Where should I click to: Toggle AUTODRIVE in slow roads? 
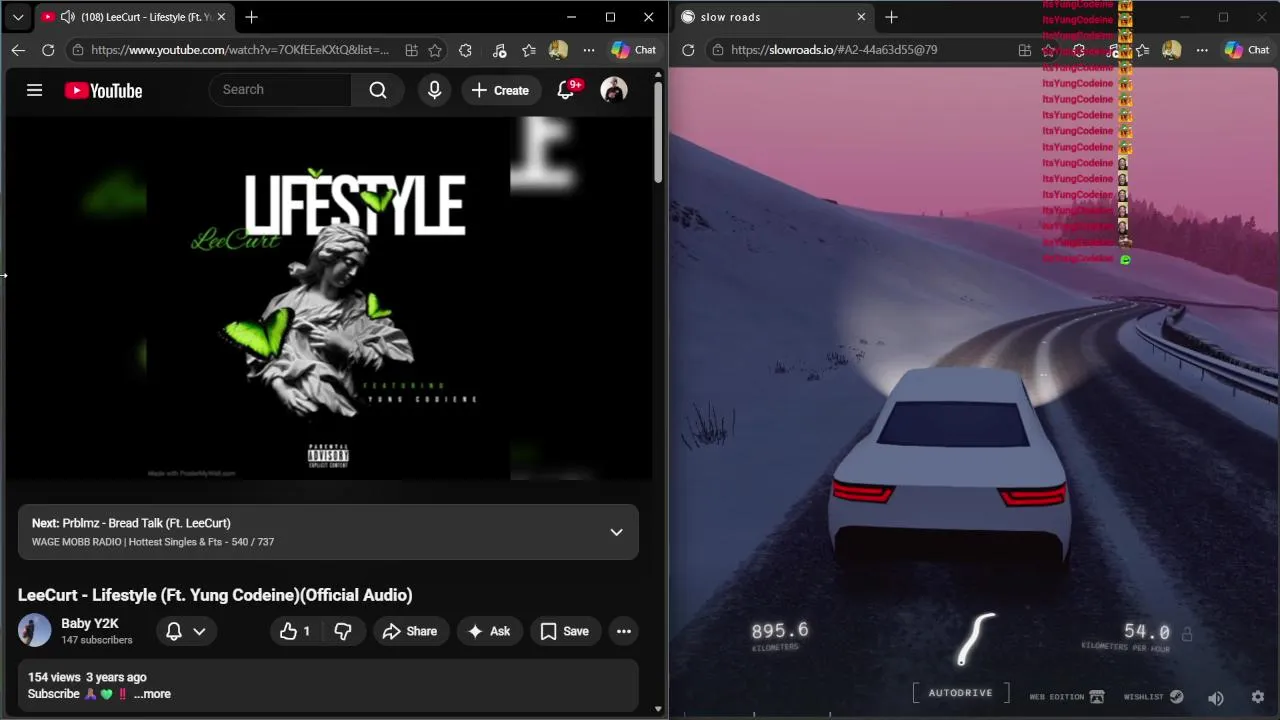click(960, 693)
